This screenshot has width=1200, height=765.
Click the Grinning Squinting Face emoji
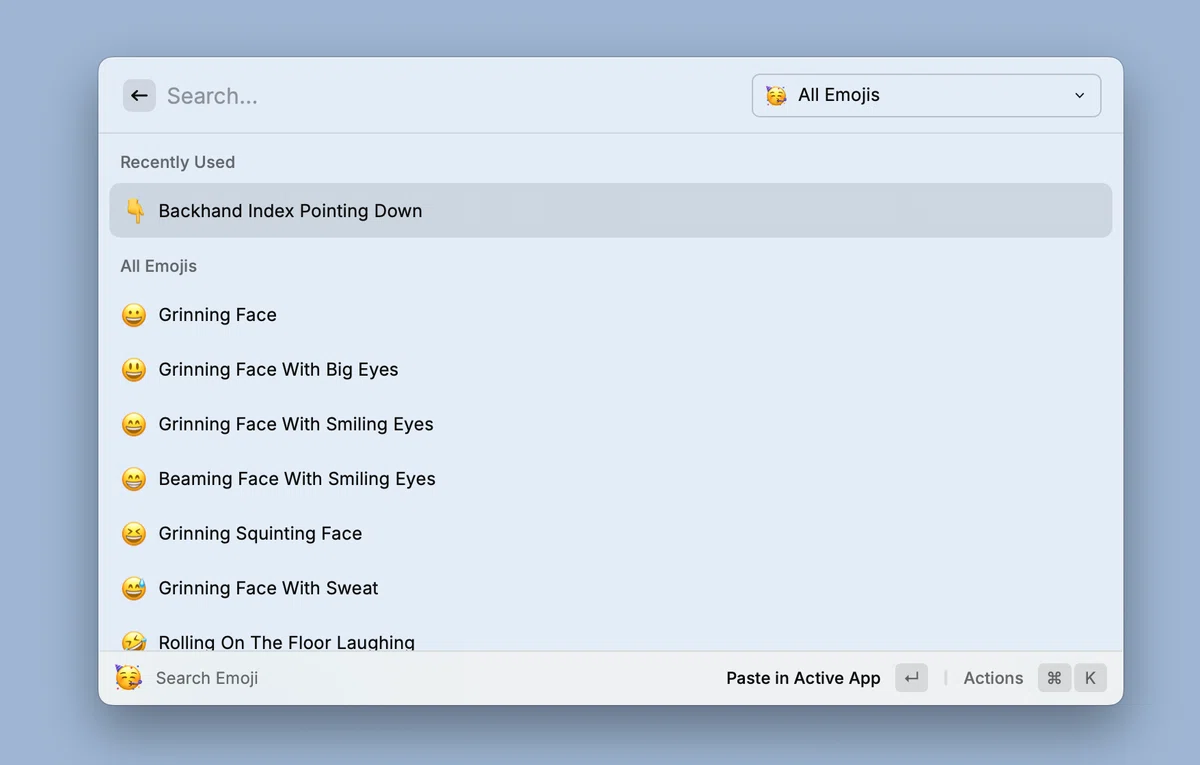pos(134,534)
